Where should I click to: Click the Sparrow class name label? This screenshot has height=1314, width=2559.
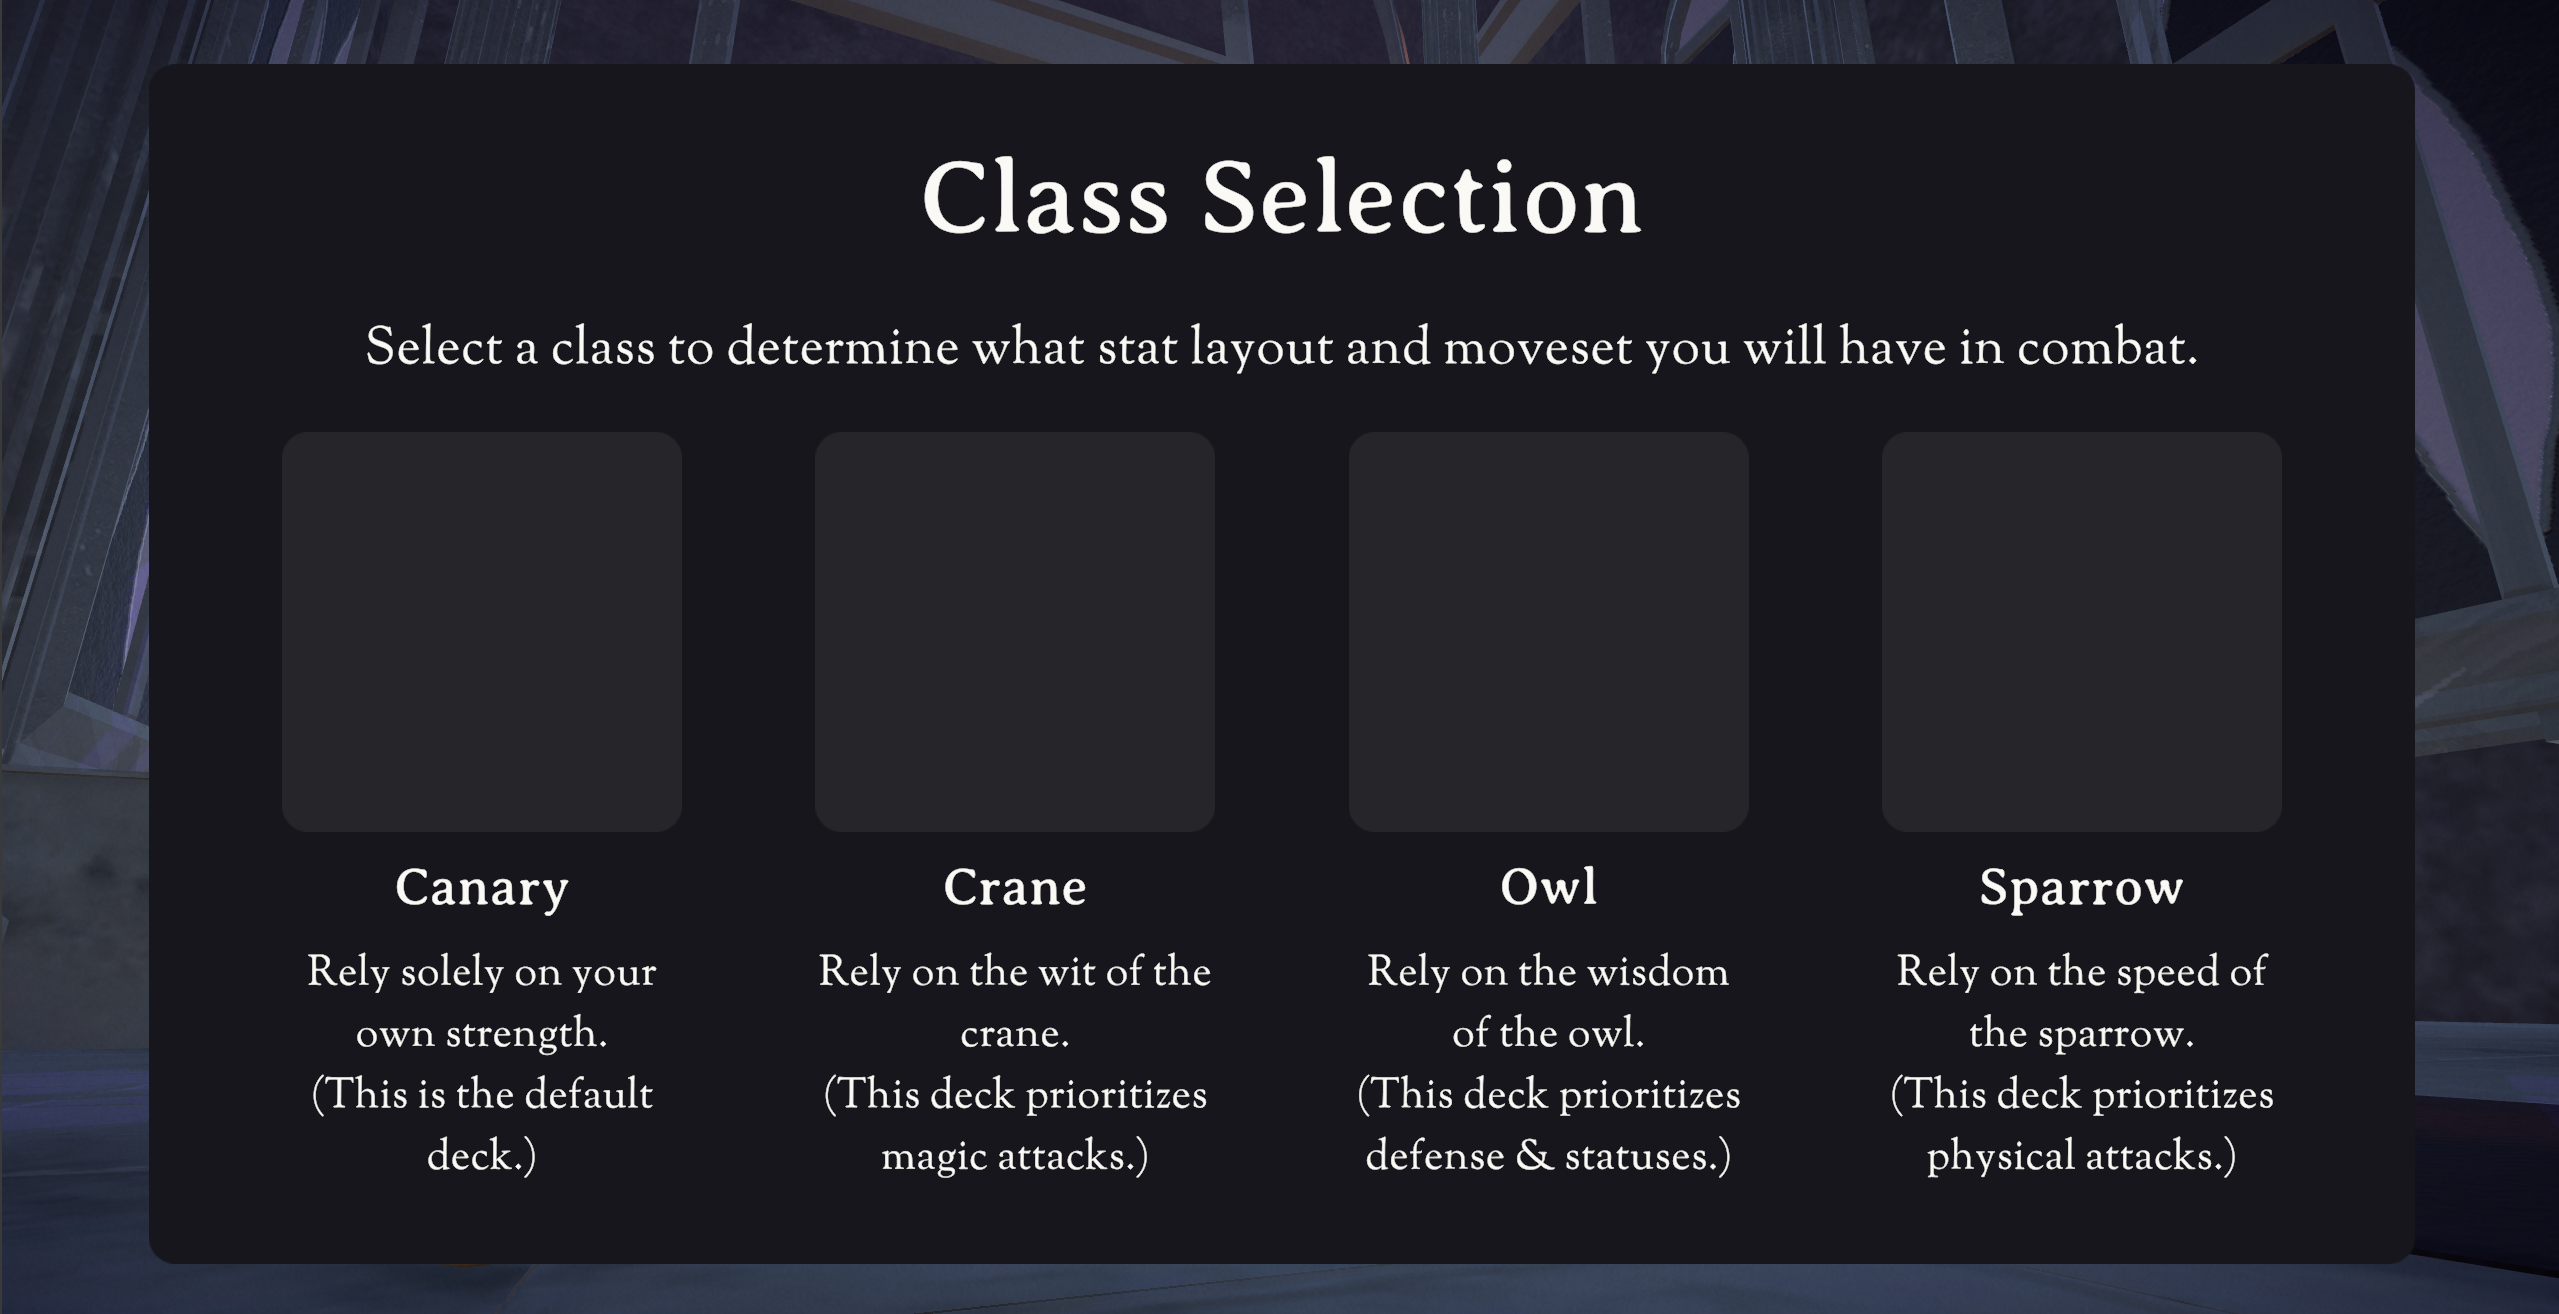click(x=2082, y=888)
